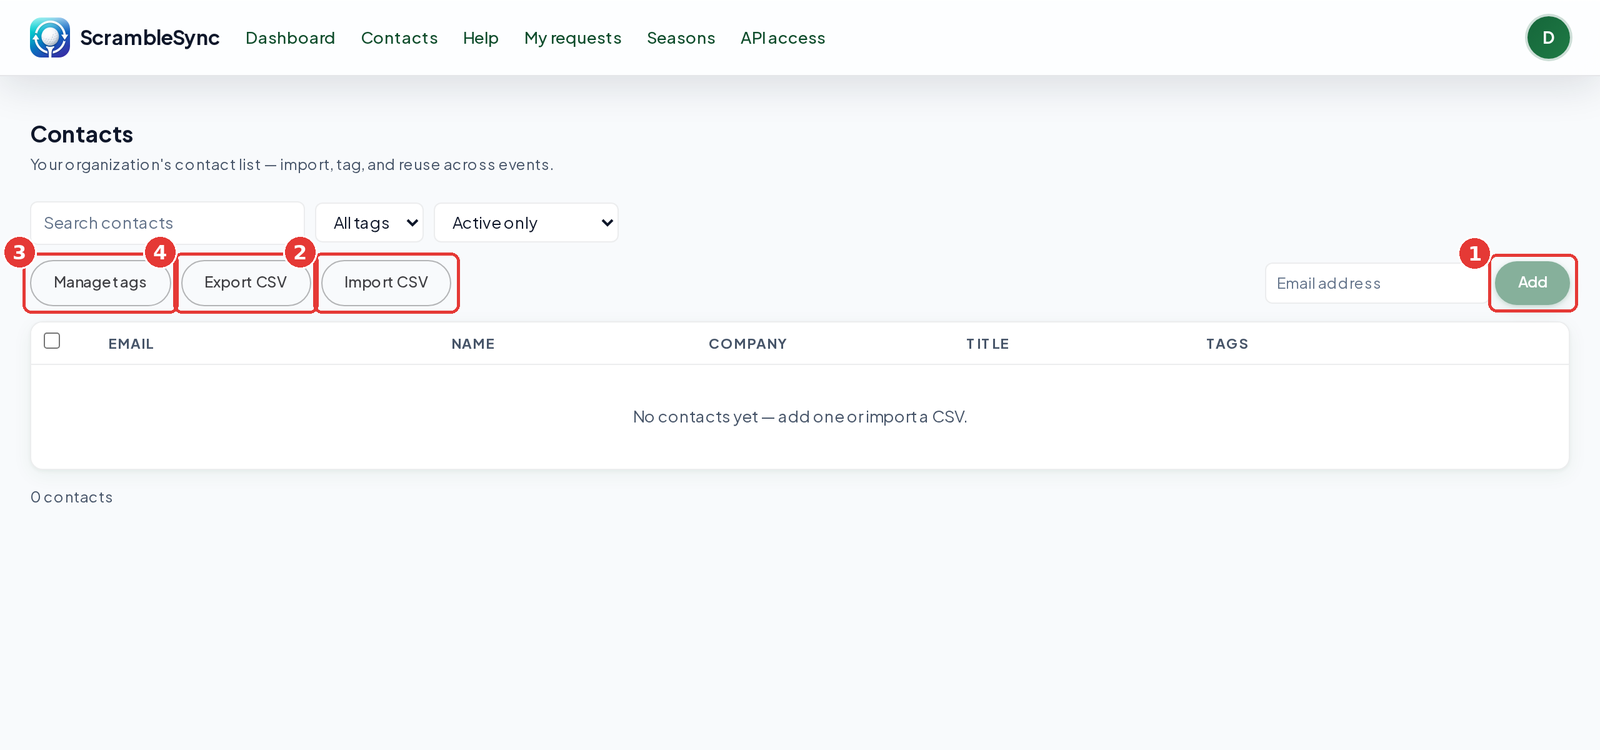Image resolution: width=1600 pixels, height=750 pixels.
Task: Click the Add contact button
Action: [x=1532, y=283]
